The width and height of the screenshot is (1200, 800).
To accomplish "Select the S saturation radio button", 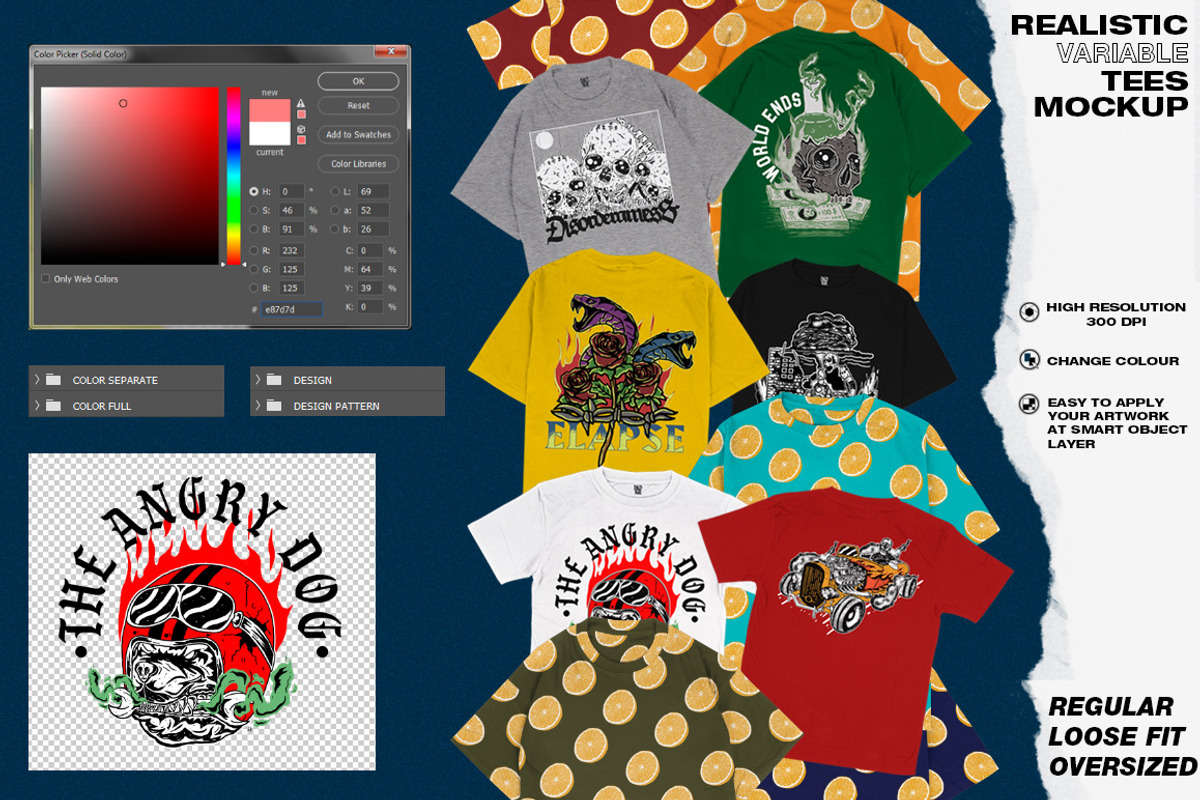I will tap(254, 210).
